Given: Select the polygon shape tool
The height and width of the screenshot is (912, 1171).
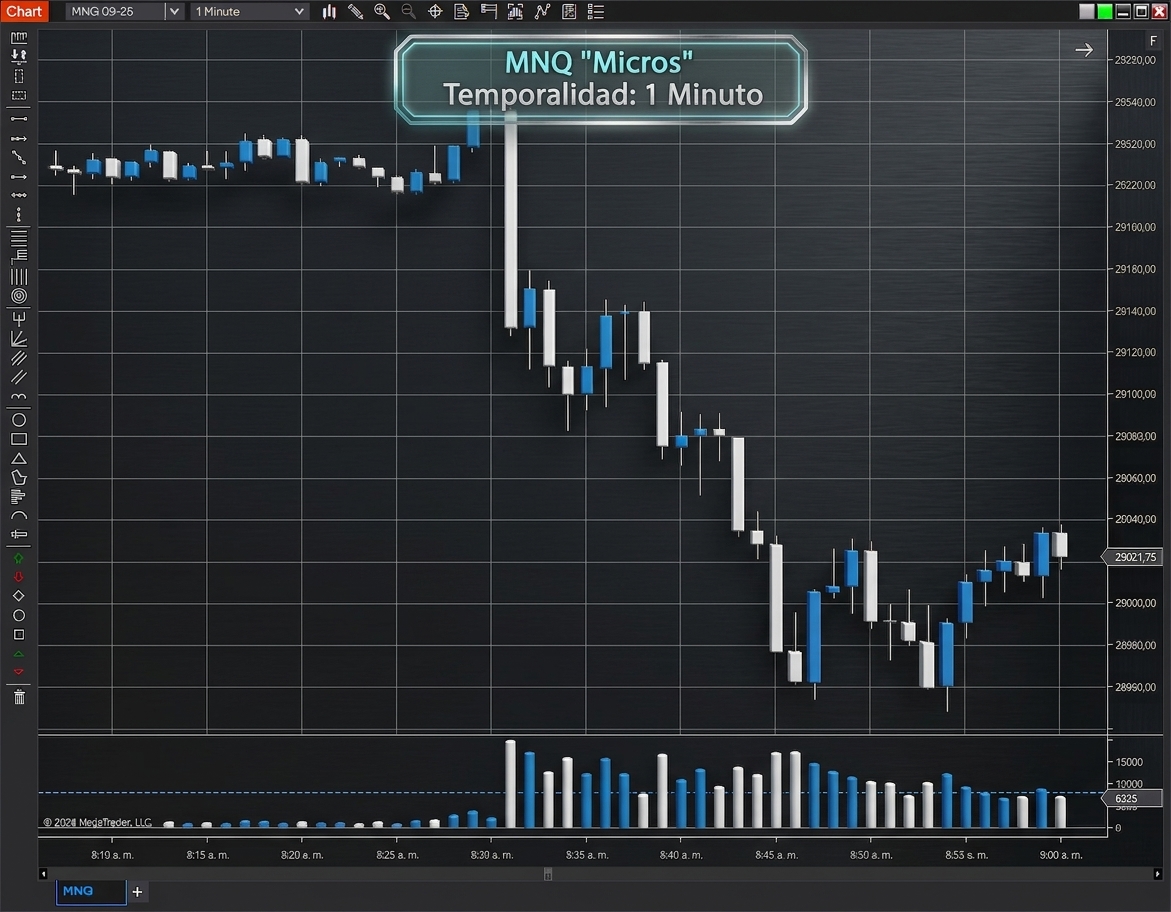Looking at the screenshot, I should pyautogui.click(x=19, y=477).
